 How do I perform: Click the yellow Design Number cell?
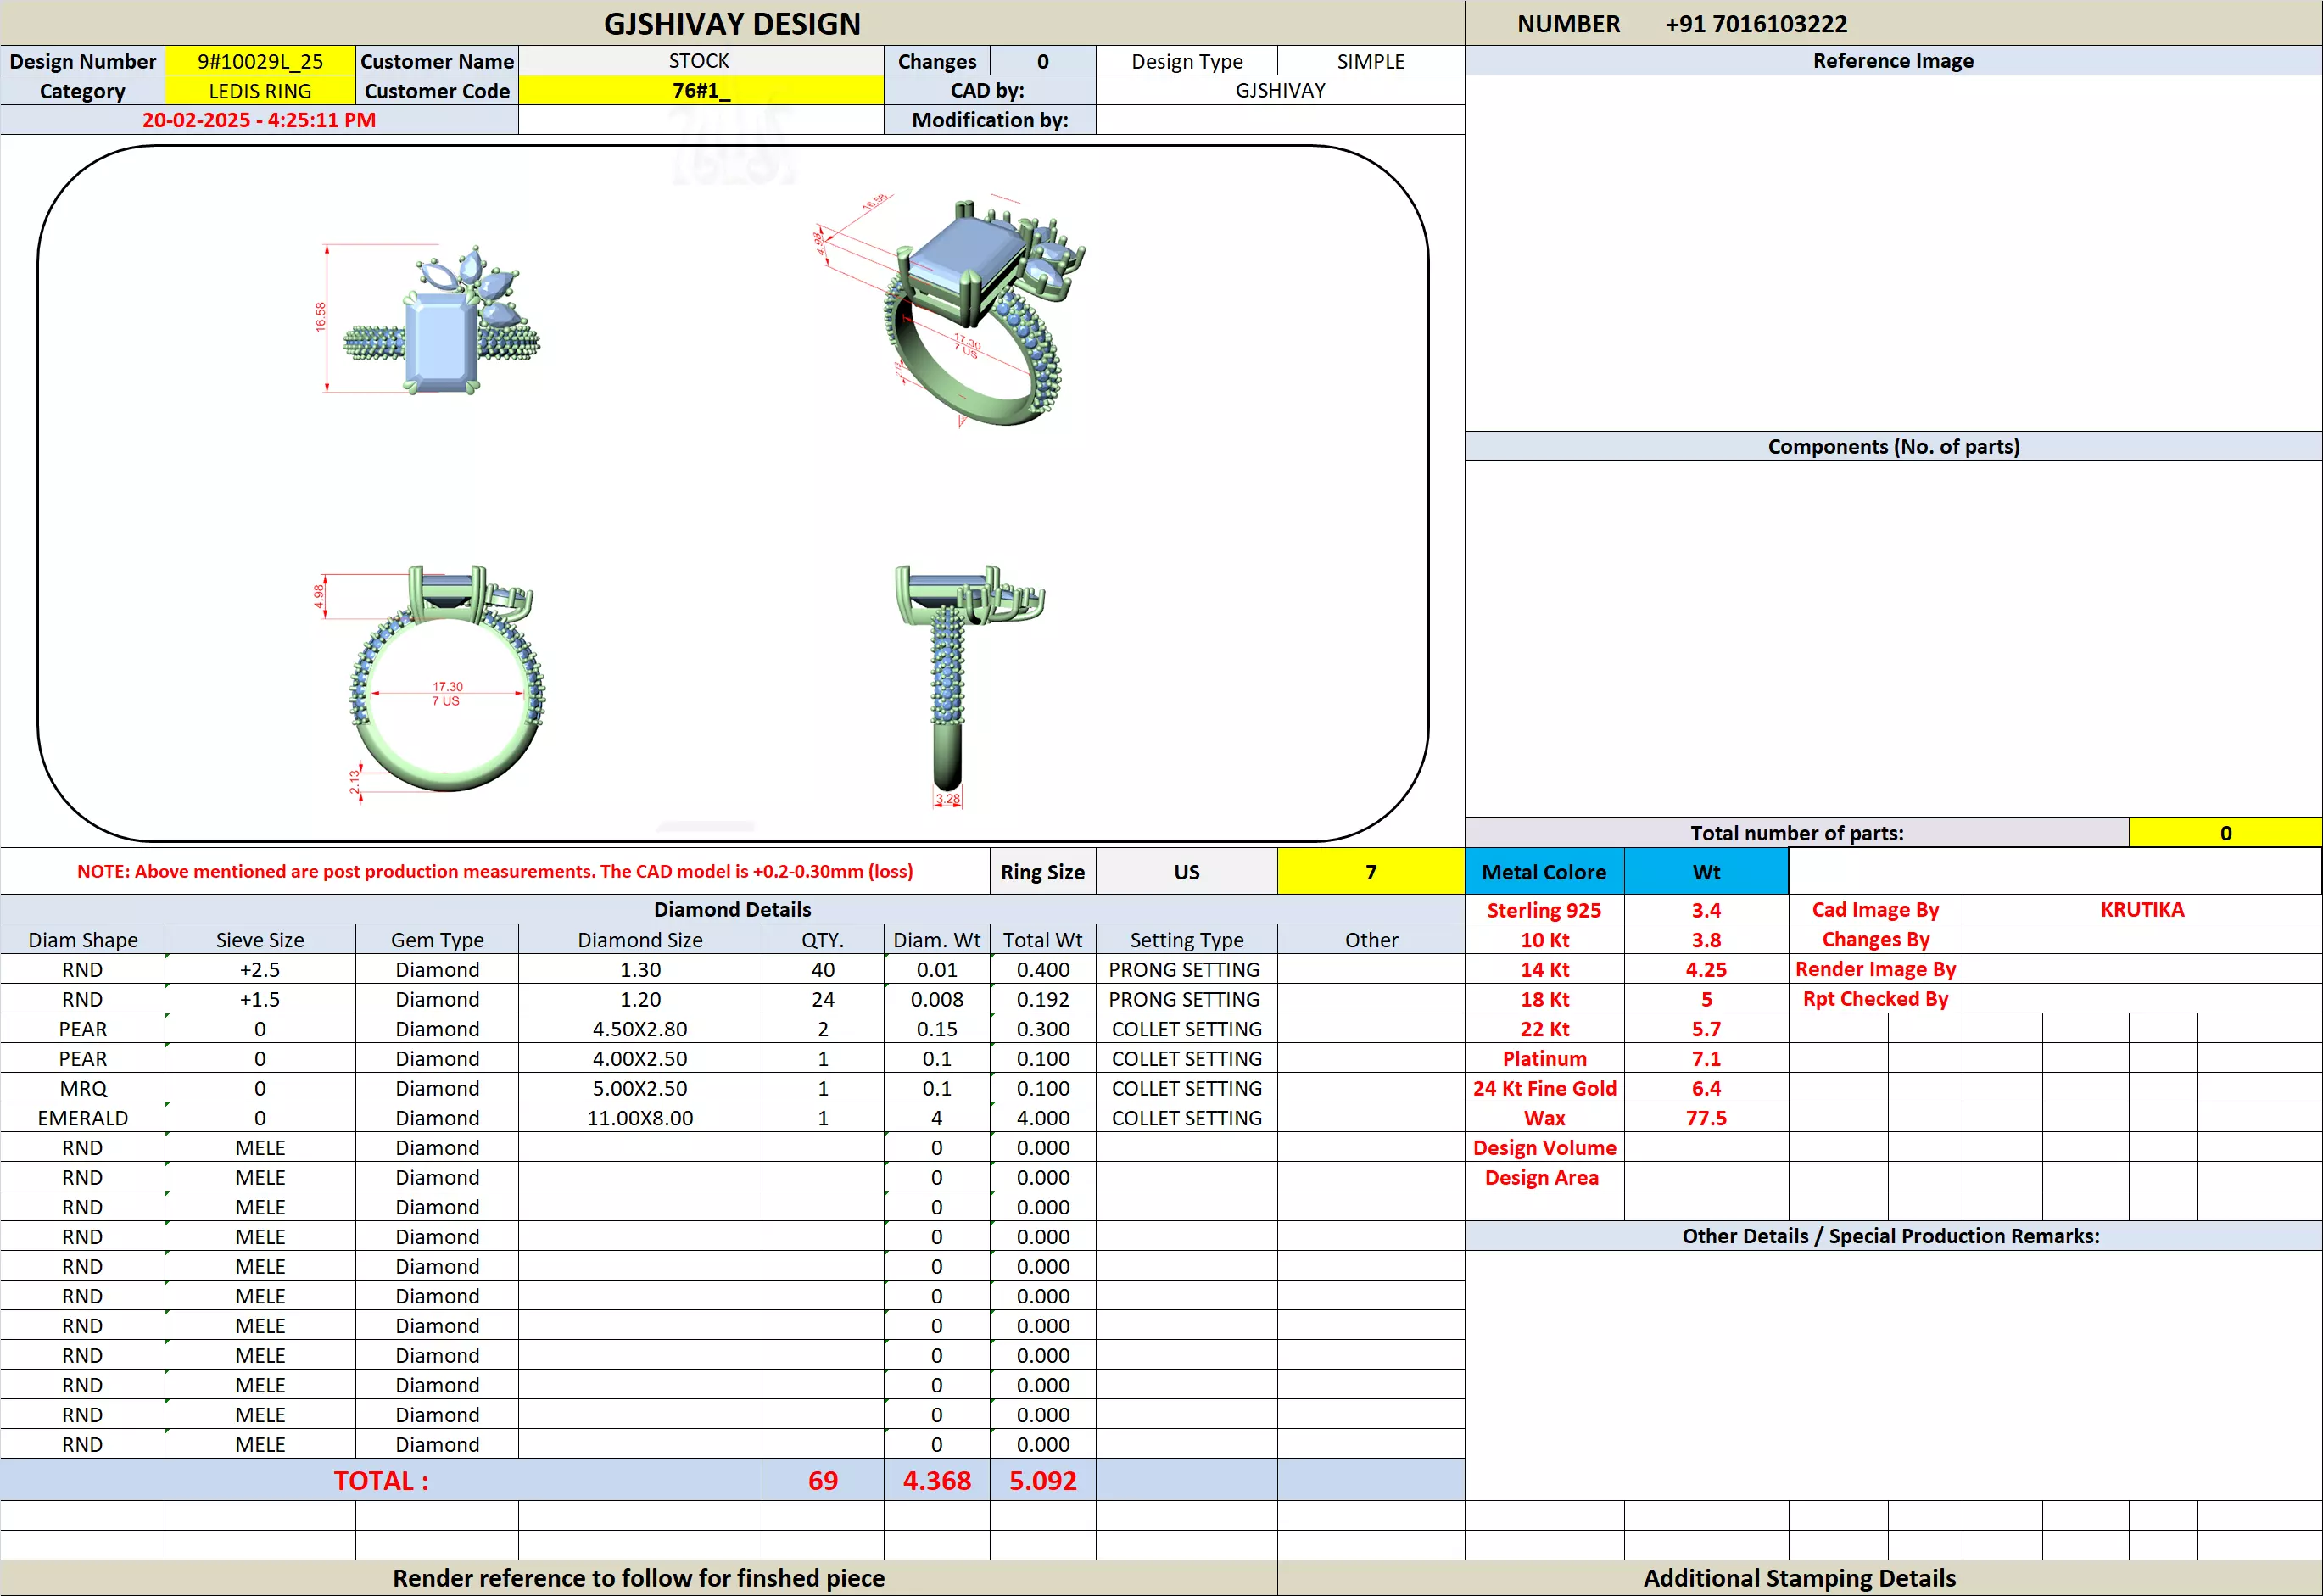click(260, 61)
